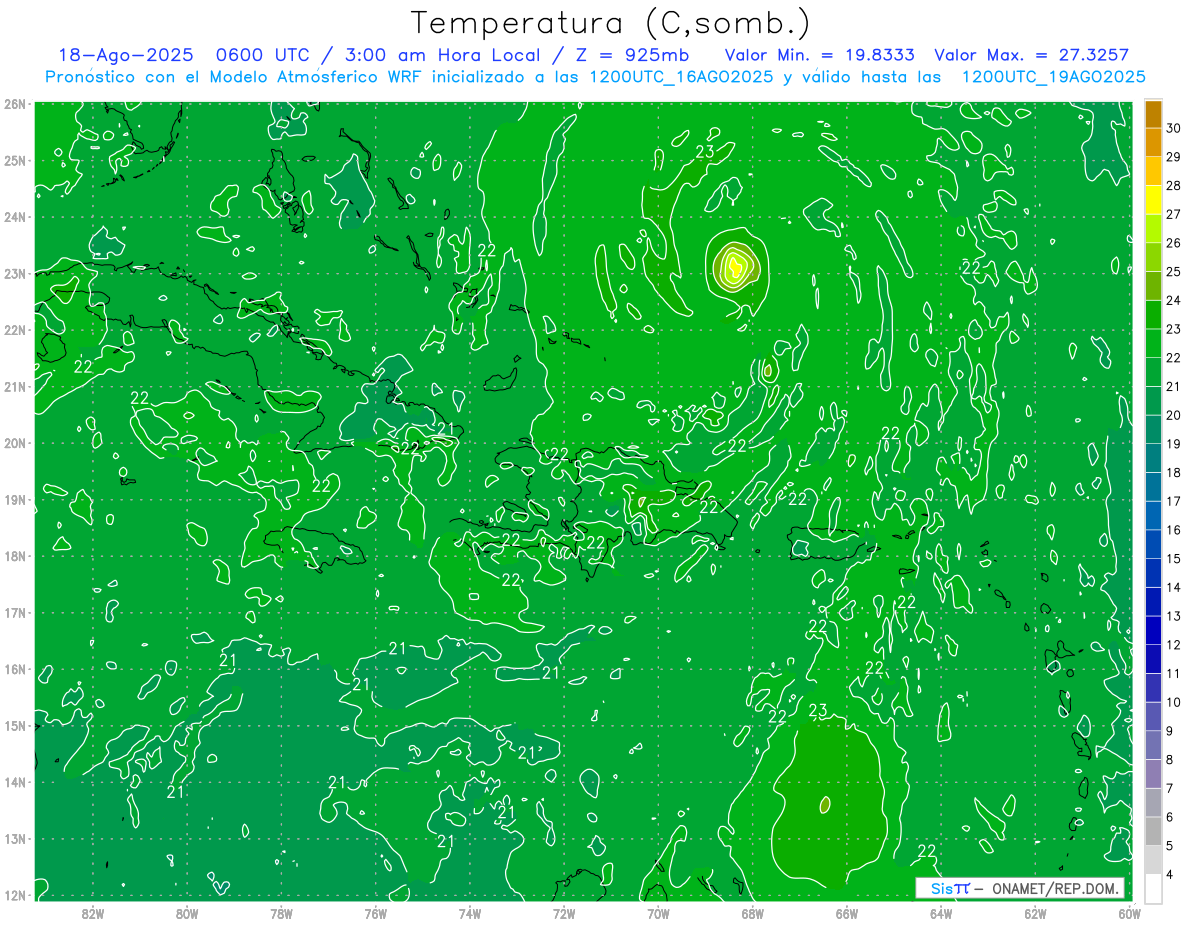
Task: Click the colorbar scale value 18
Action: (1173, 472)
